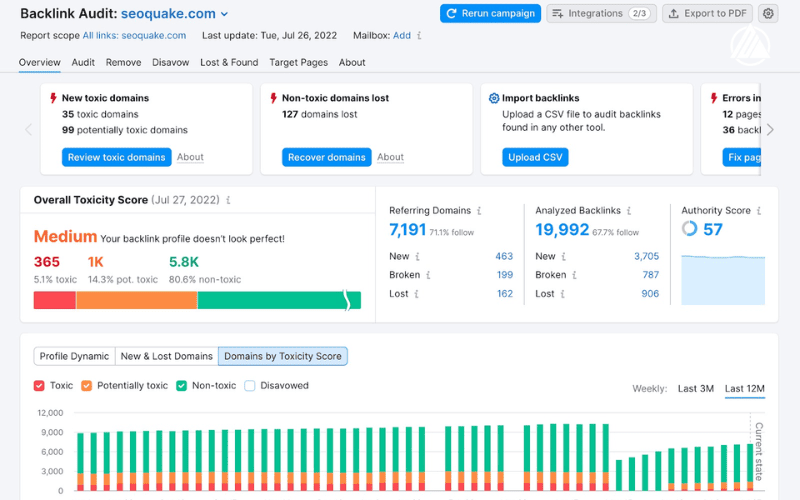Select the Profile Dynamic view

[74, 356]
